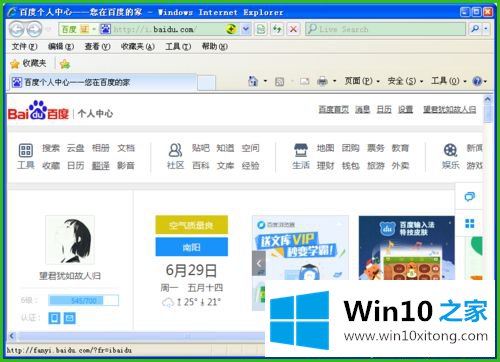500x362 pixels.
Task: Open the 文件(F) menu
Action: pyautogui.click(x=24, y=46)
